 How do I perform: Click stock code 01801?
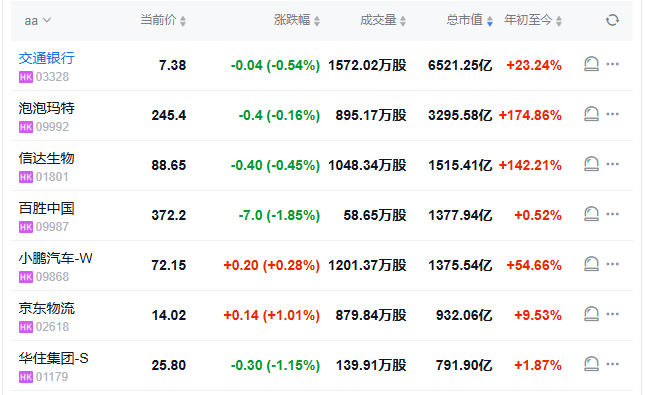click(52, 177)
